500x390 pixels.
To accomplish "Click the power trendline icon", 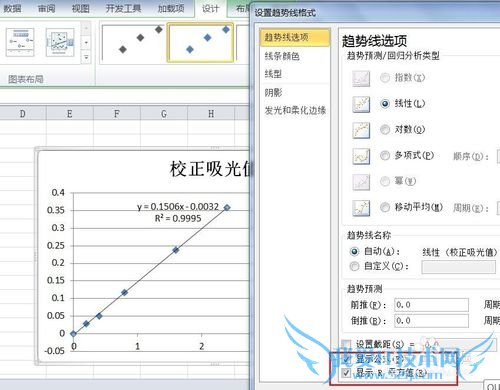I will [361, 182].
